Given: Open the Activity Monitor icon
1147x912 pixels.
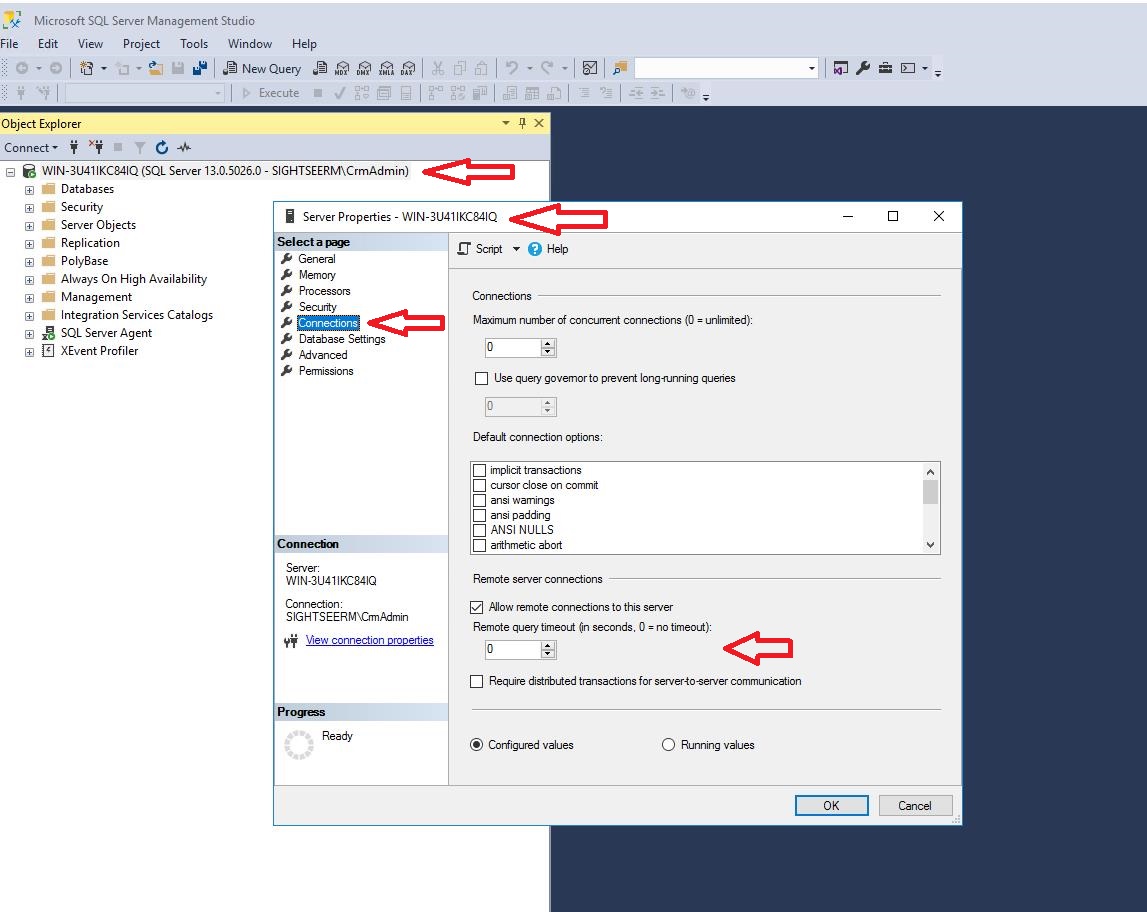Looking at the screenshot, I should point(590,68).
